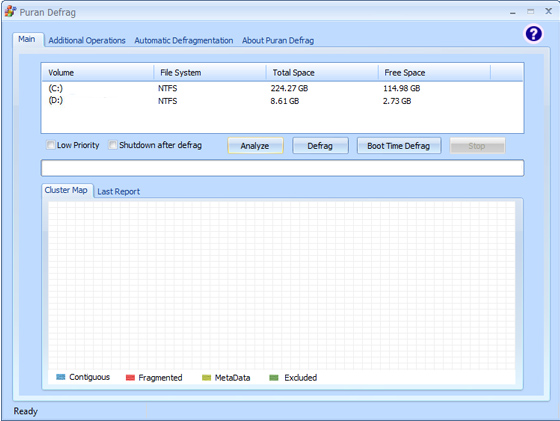Close the Puran Defrag window
The image size is (560, 421).
point(549,11)
